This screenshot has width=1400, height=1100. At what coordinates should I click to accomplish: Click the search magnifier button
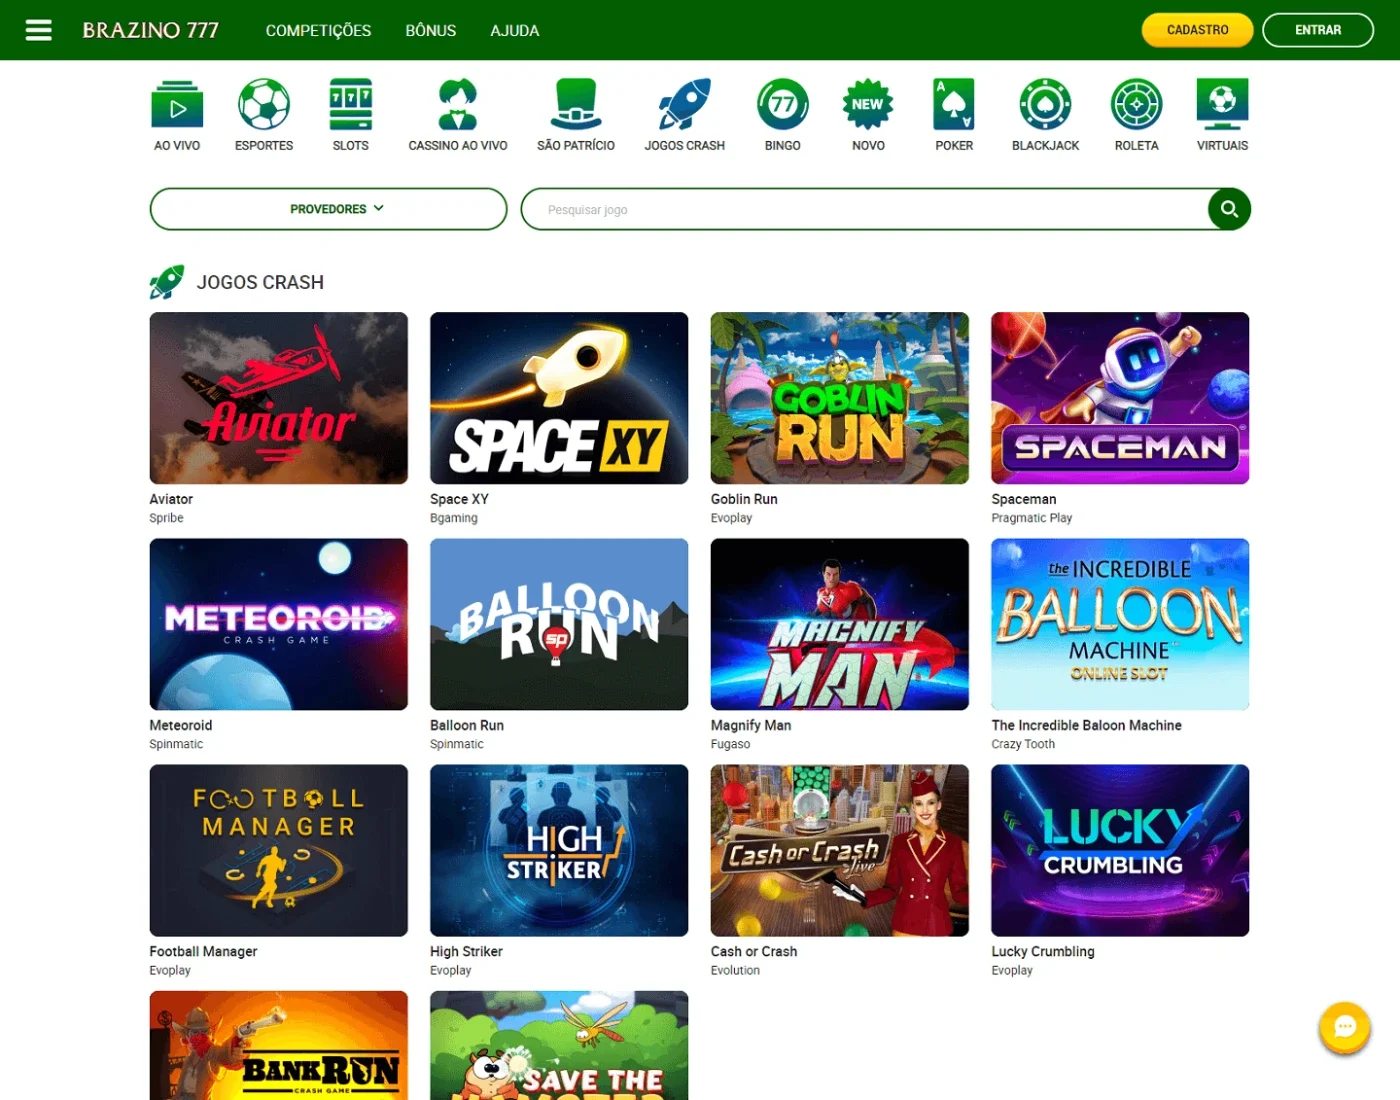(1229, 209)
